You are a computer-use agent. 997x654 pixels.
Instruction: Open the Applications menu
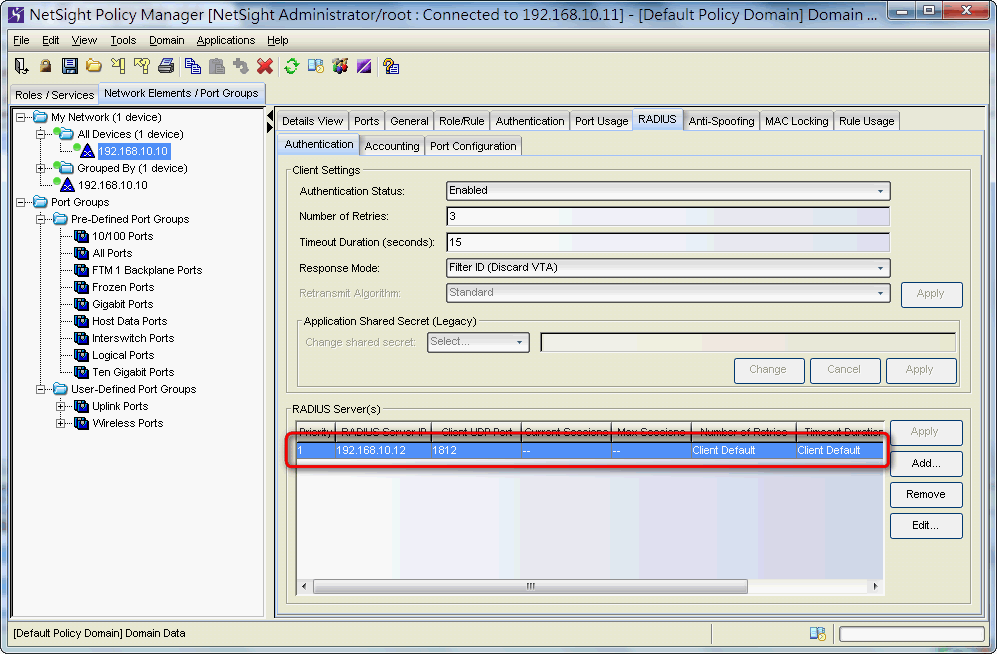(226, 40)
